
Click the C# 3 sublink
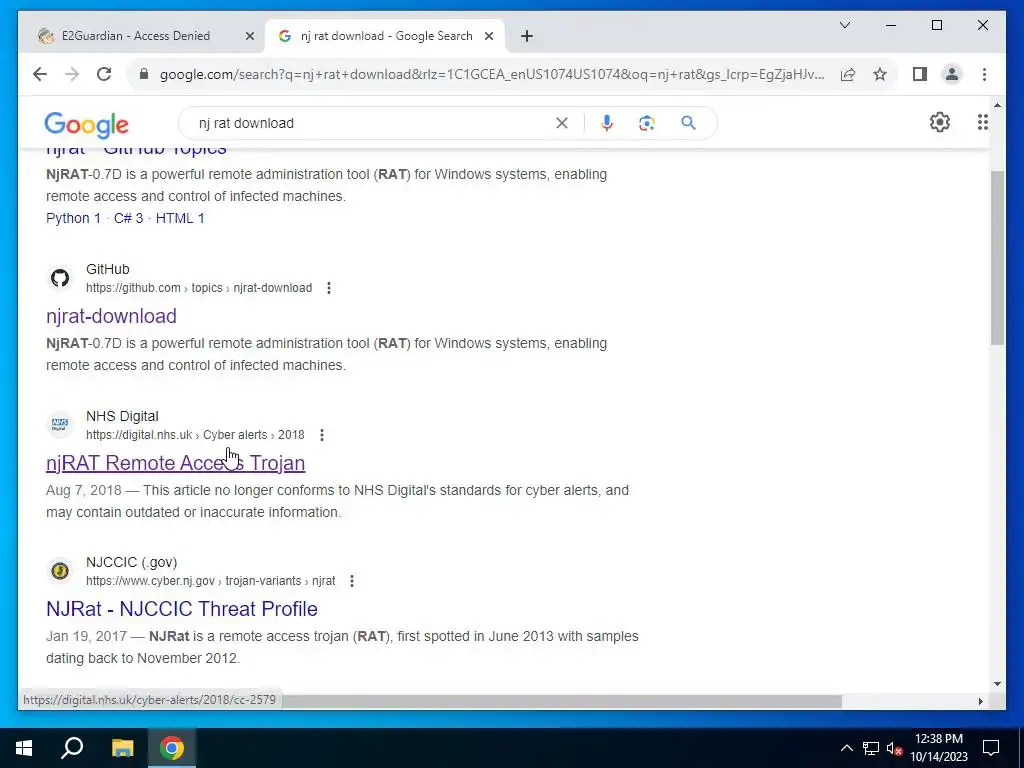pyautogui.click(x=128, y=218)
